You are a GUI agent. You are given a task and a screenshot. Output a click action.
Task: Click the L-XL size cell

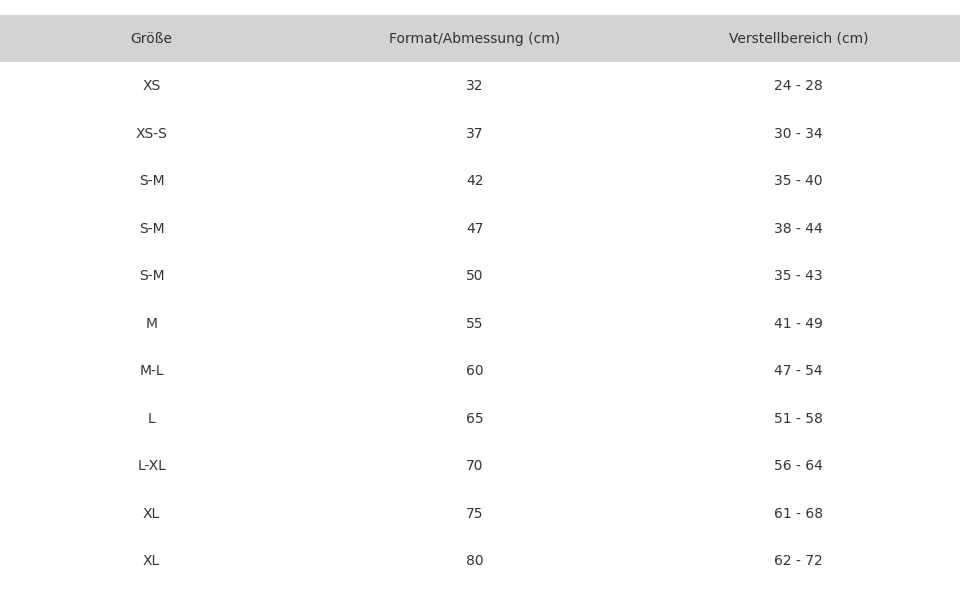click(x=151, y=466)
